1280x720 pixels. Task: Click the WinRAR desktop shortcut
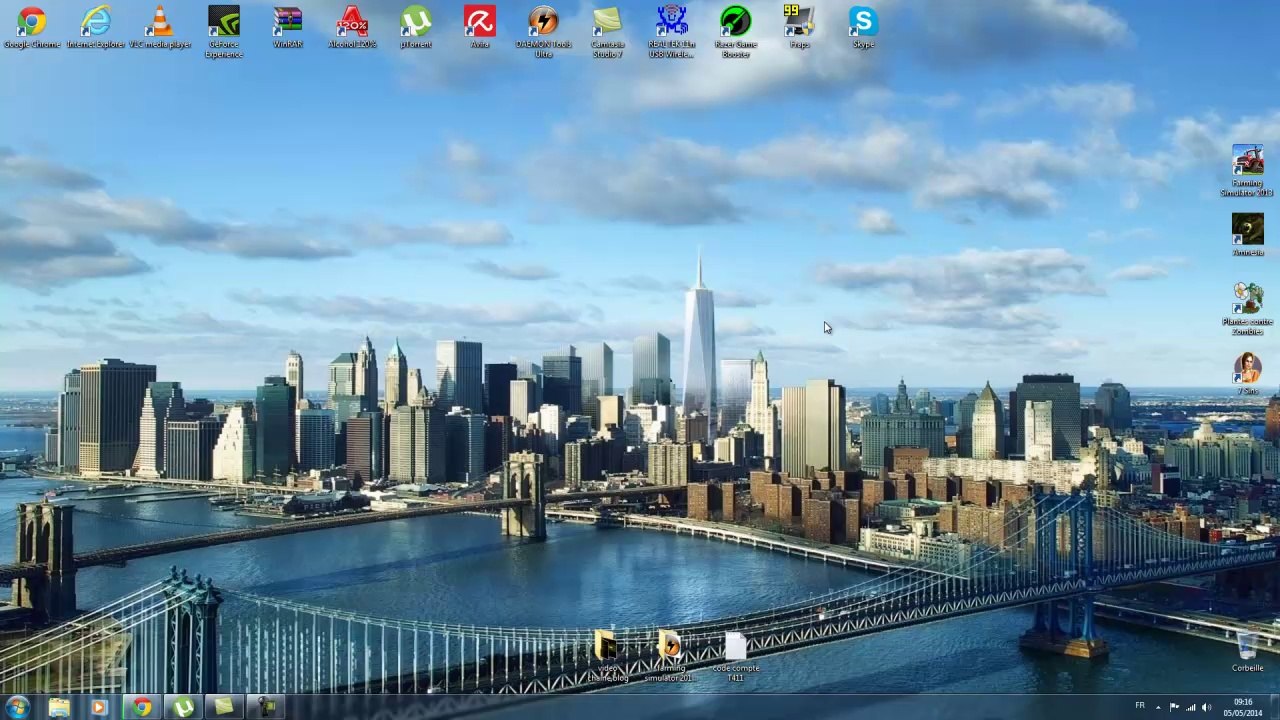pyautogui.click(x=288, y=27)
